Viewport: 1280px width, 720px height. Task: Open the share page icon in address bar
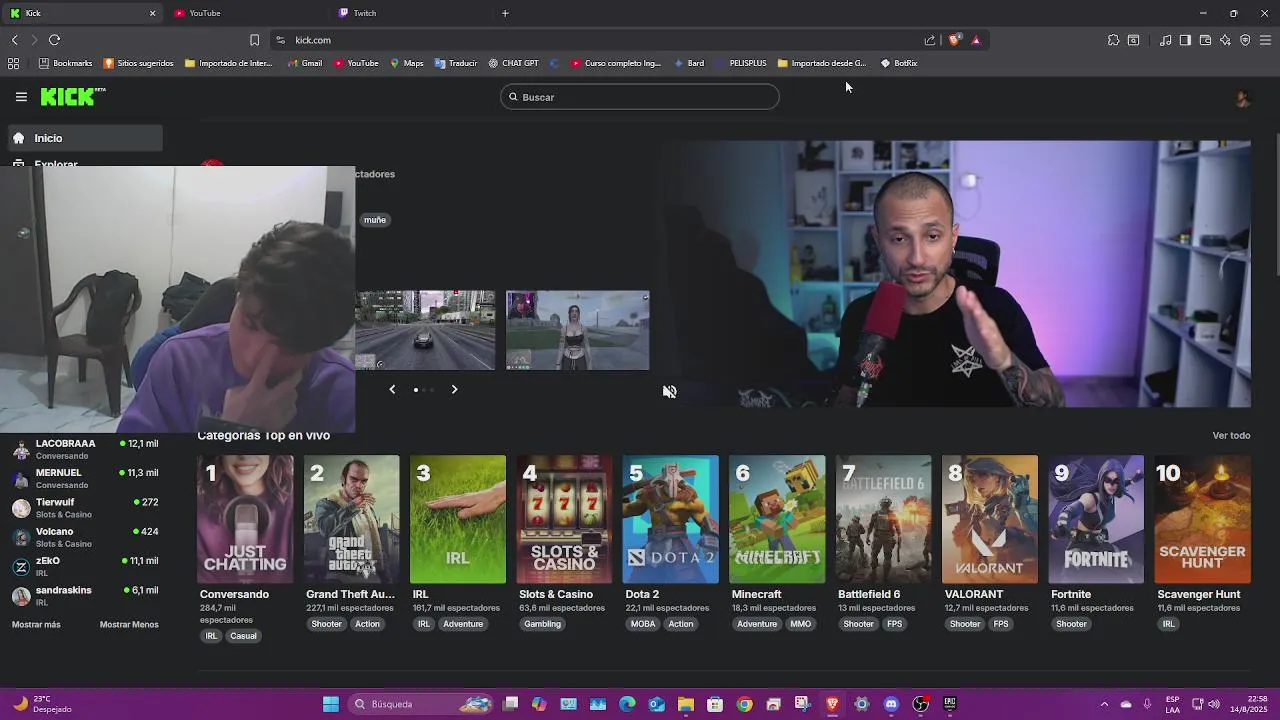pyautogui.click(x=930, y=40)
